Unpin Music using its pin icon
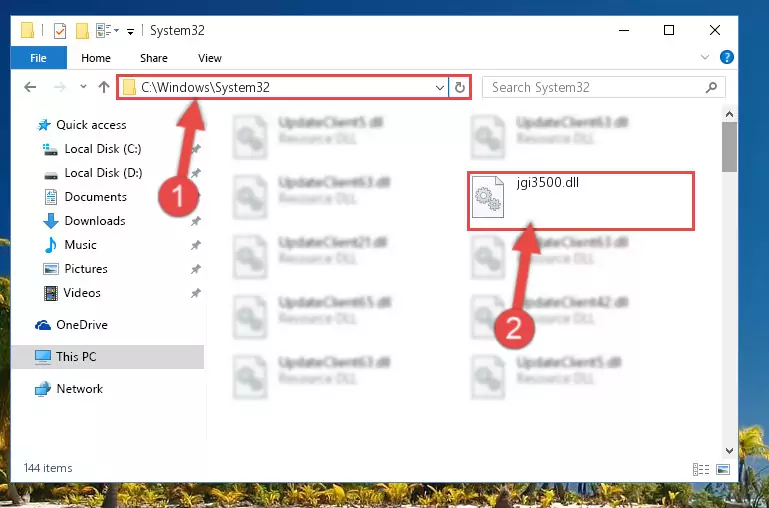 point(196,245)
